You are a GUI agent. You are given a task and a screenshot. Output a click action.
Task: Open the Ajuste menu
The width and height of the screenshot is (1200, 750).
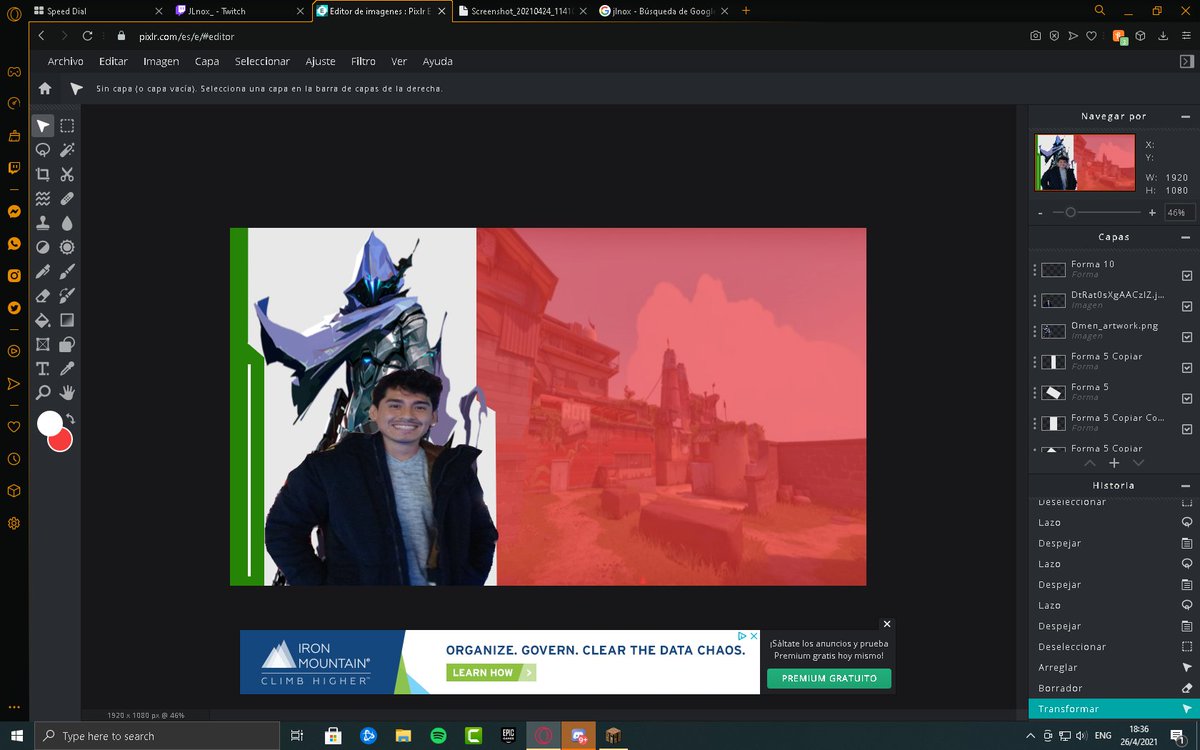(x=320, y=61)
